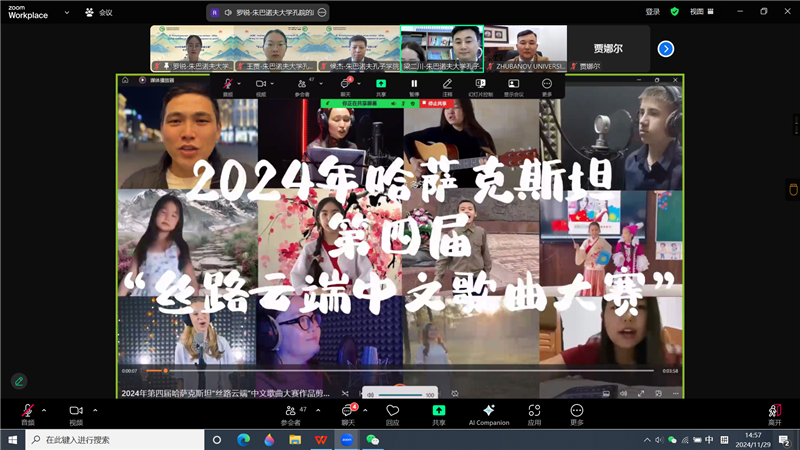
Task: Click the video playback progress bar
Action: 400,370
